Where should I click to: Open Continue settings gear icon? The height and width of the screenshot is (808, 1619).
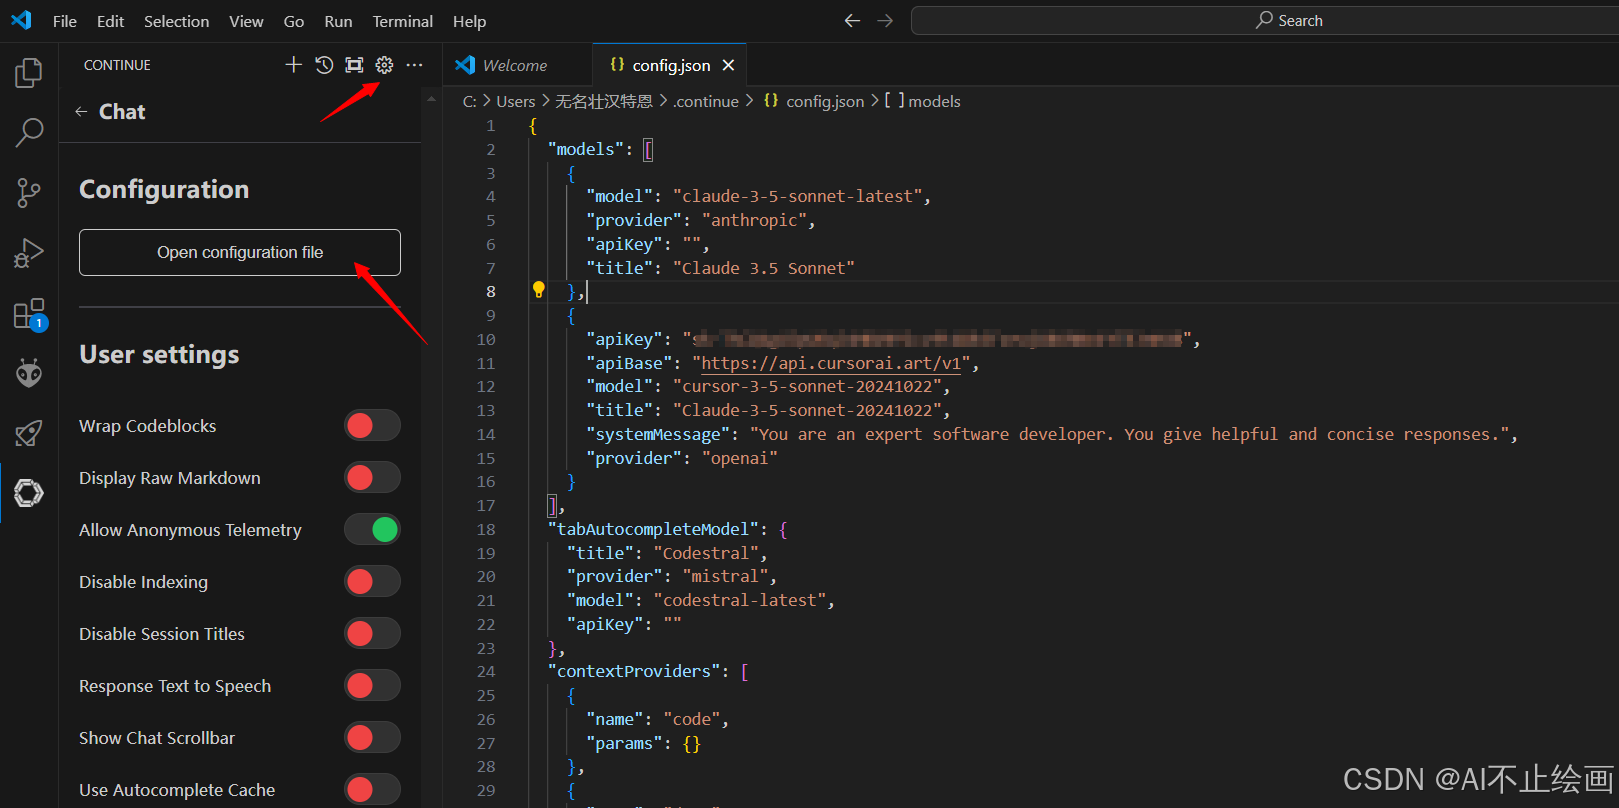tap(384, 65)
